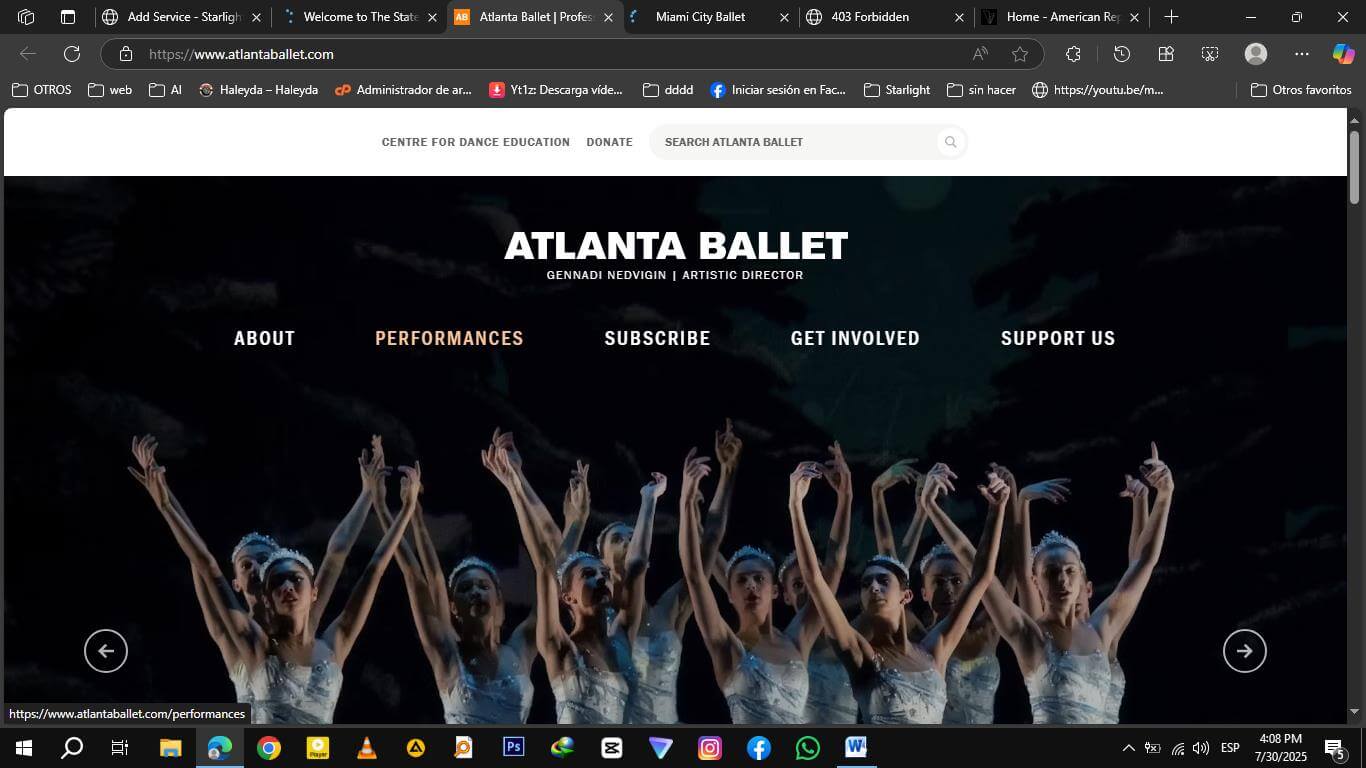Open the Copilot icon in browser toolbar
The height and width of the screenshot is (768, 1366).
click(1343, 54)
